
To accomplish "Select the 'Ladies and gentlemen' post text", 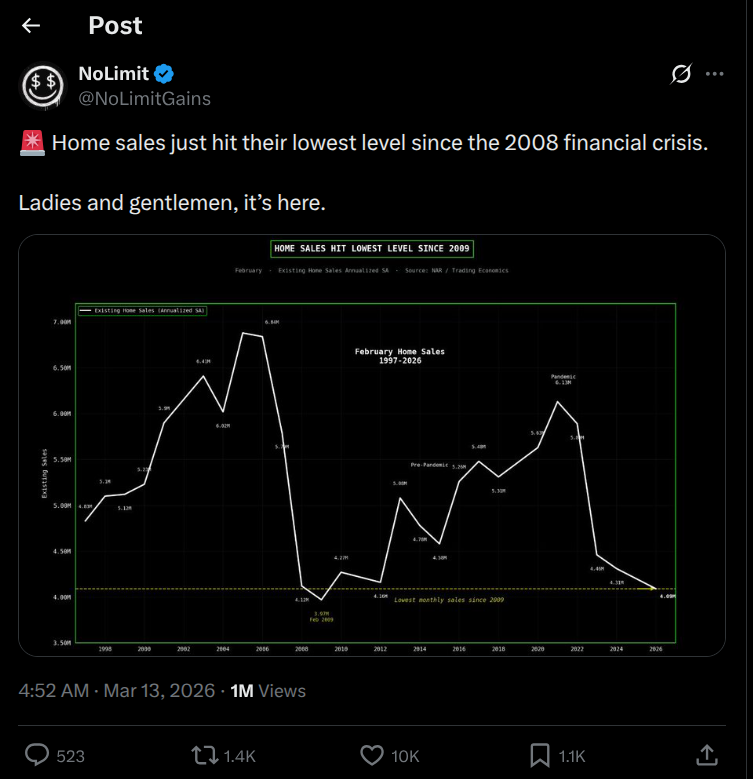I will [172, 202].
